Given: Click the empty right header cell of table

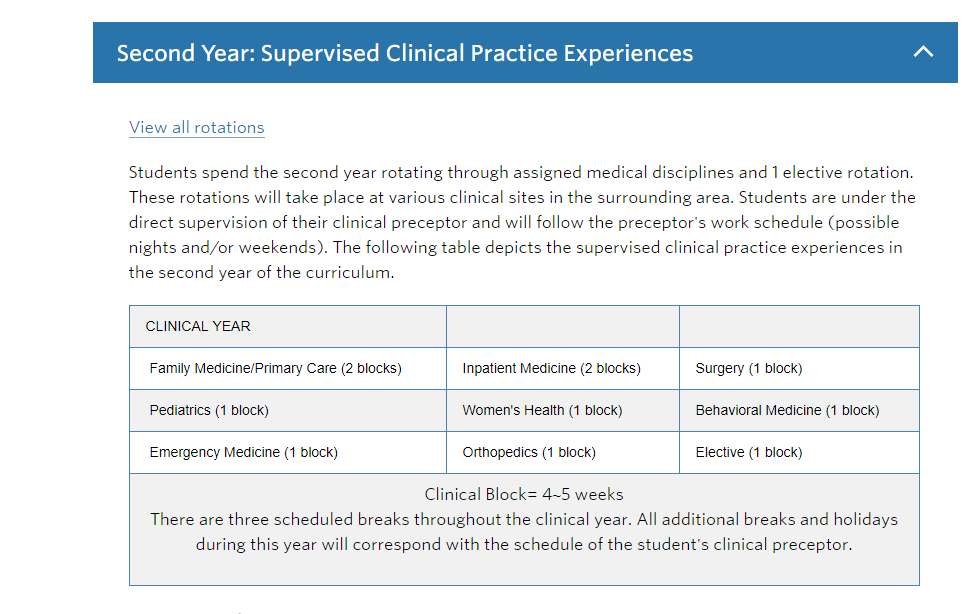Looking at the screenshot, I should click(x=798, y=326).
